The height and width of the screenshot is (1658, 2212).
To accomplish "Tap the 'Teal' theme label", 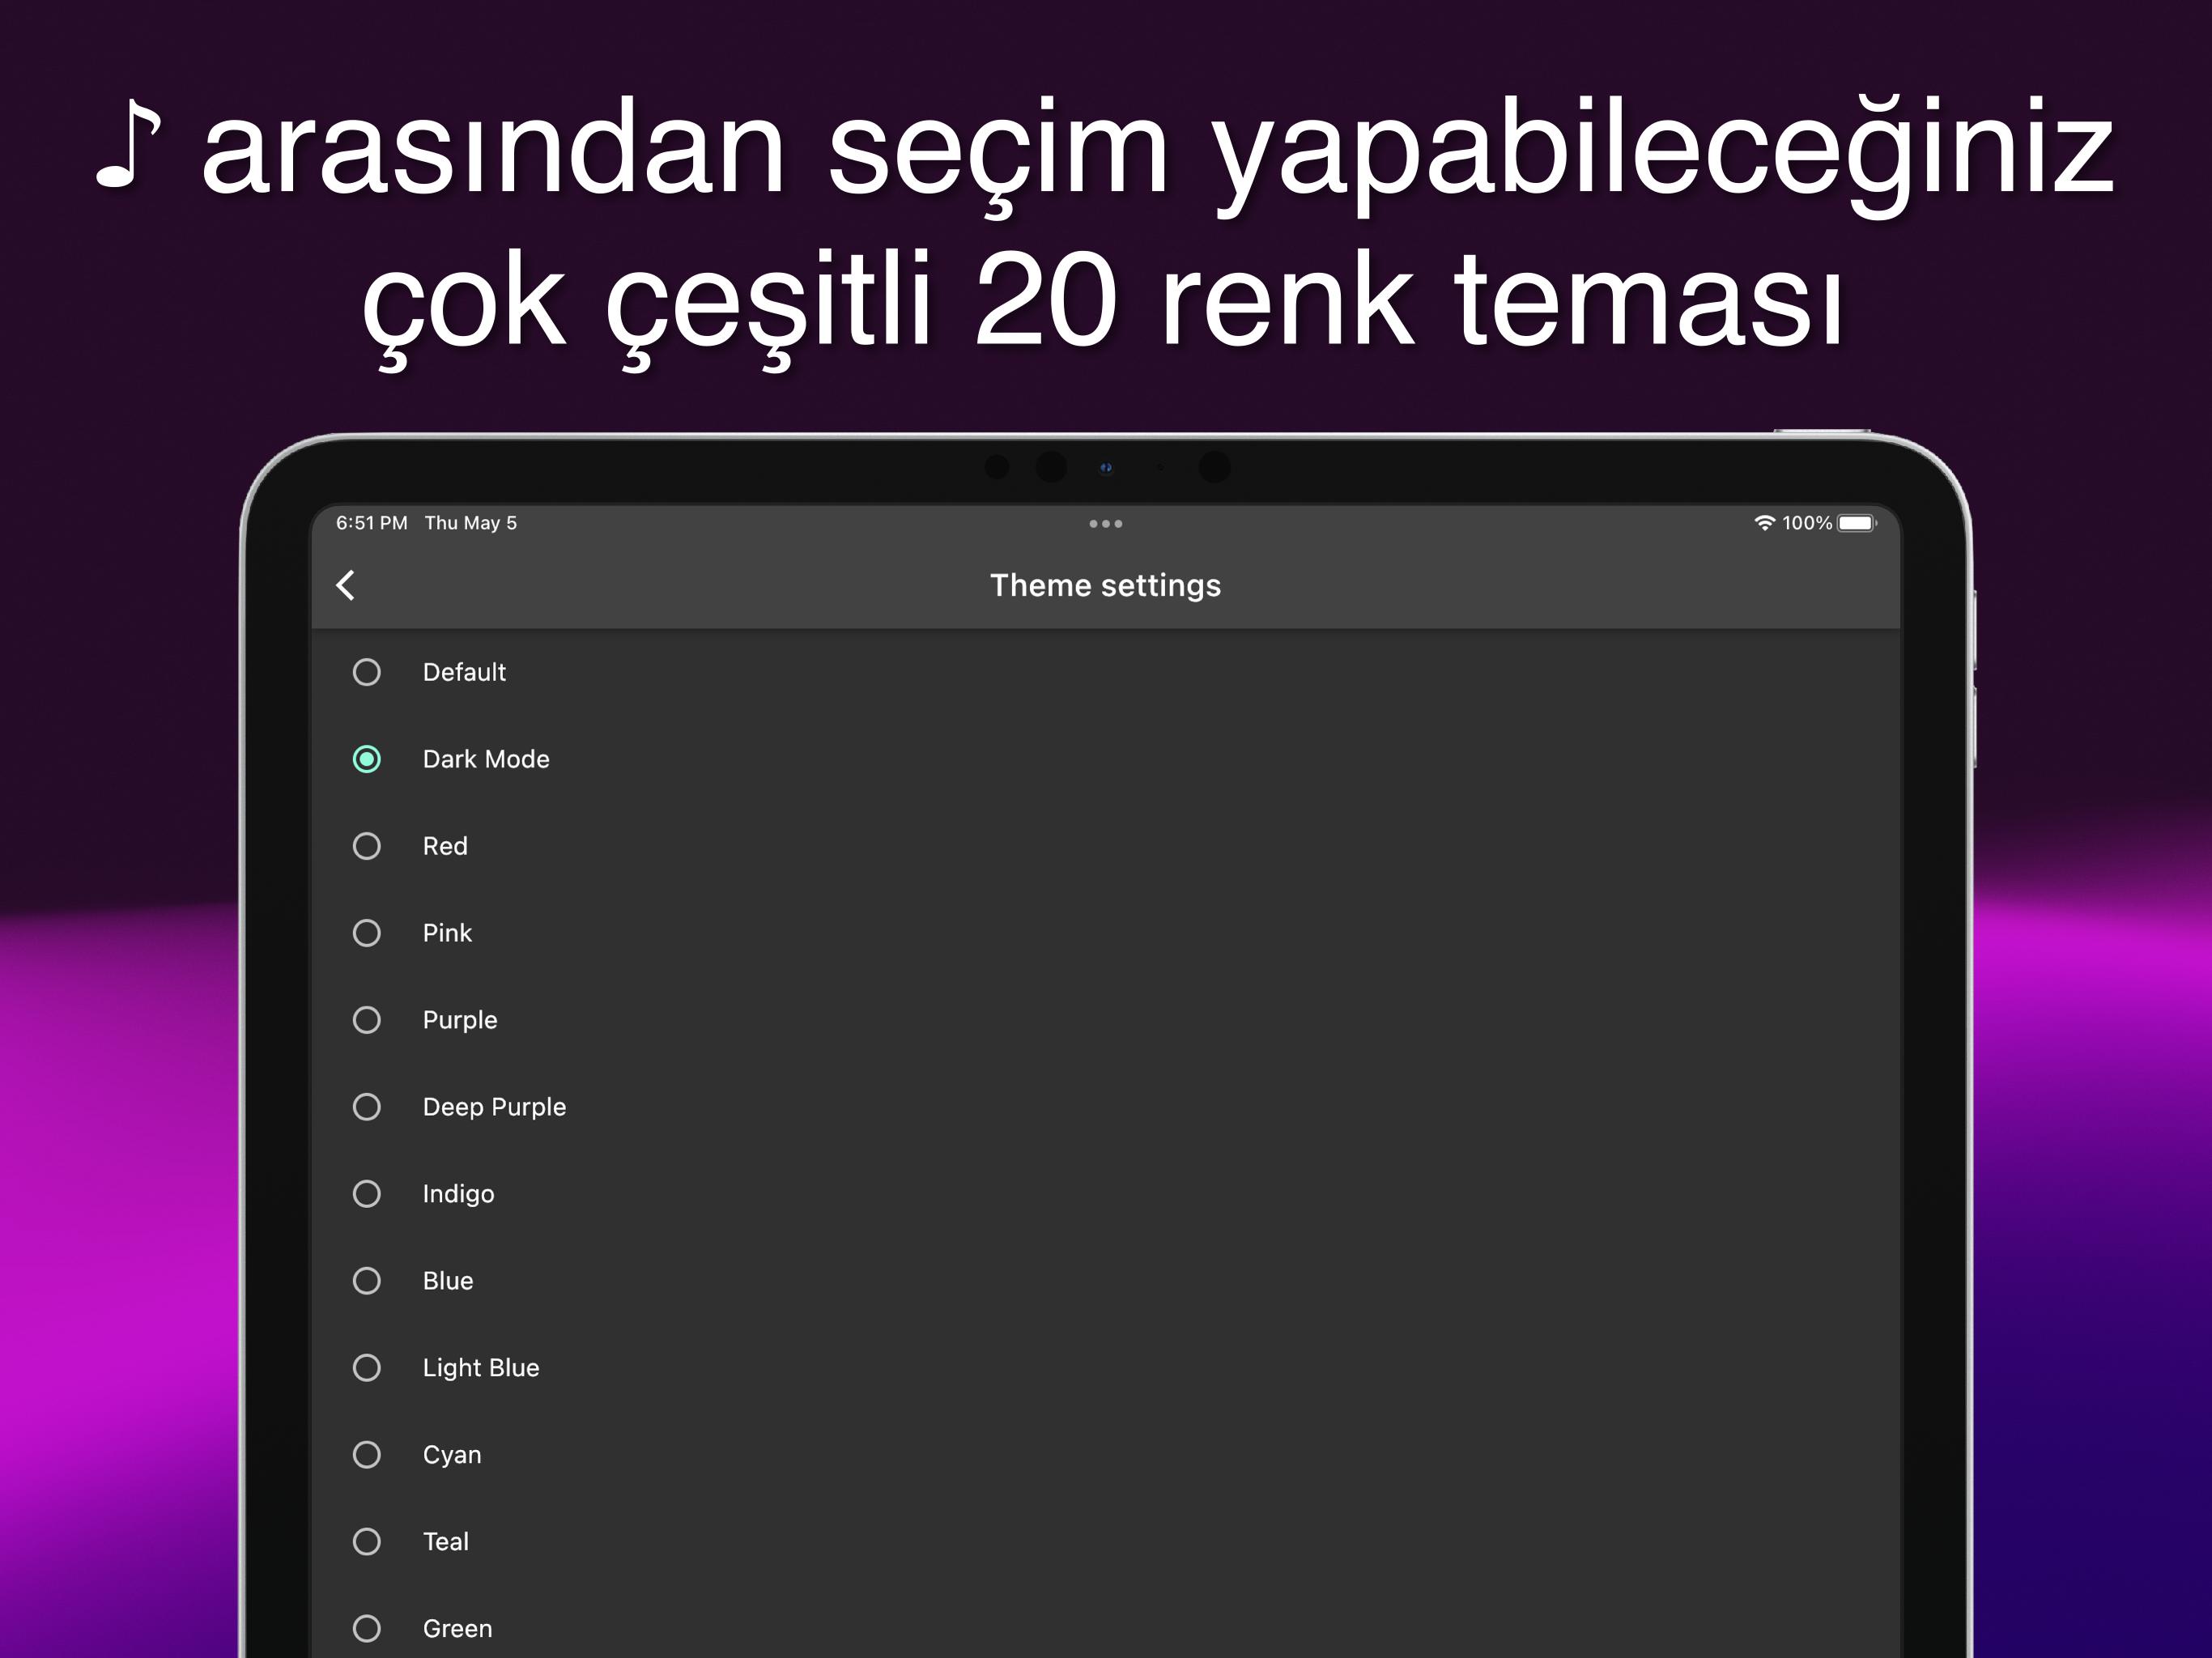I will (445, 1542).
